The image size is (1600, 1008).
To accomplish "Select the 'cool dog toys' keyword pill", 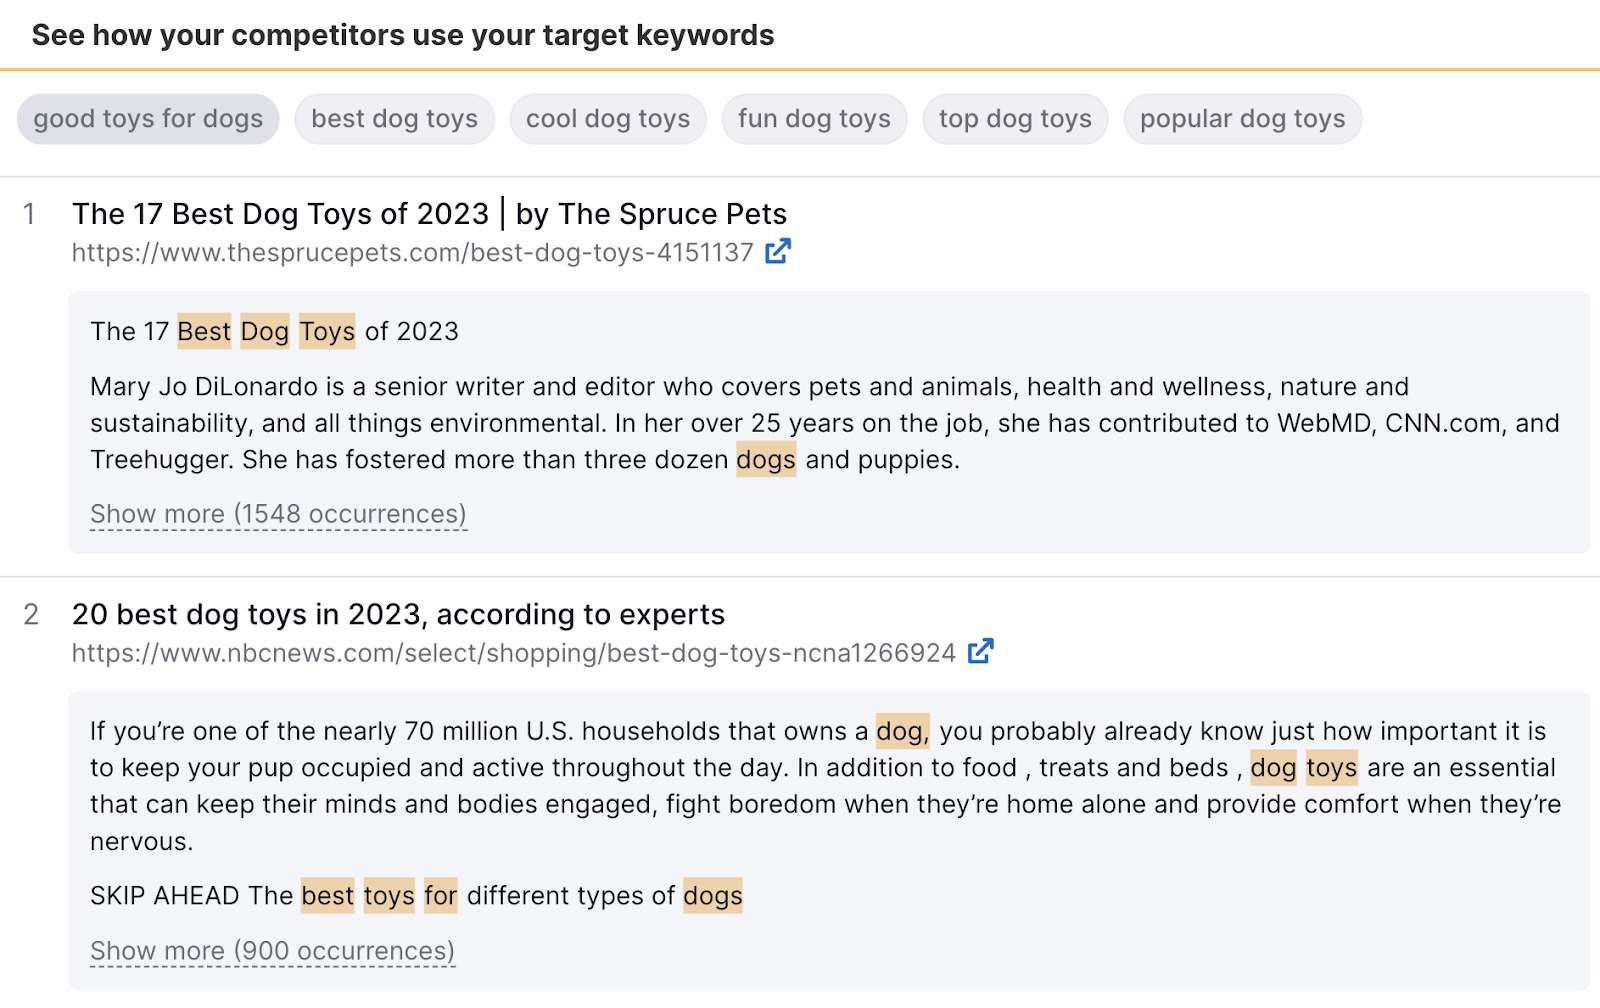I will point(607,119).
